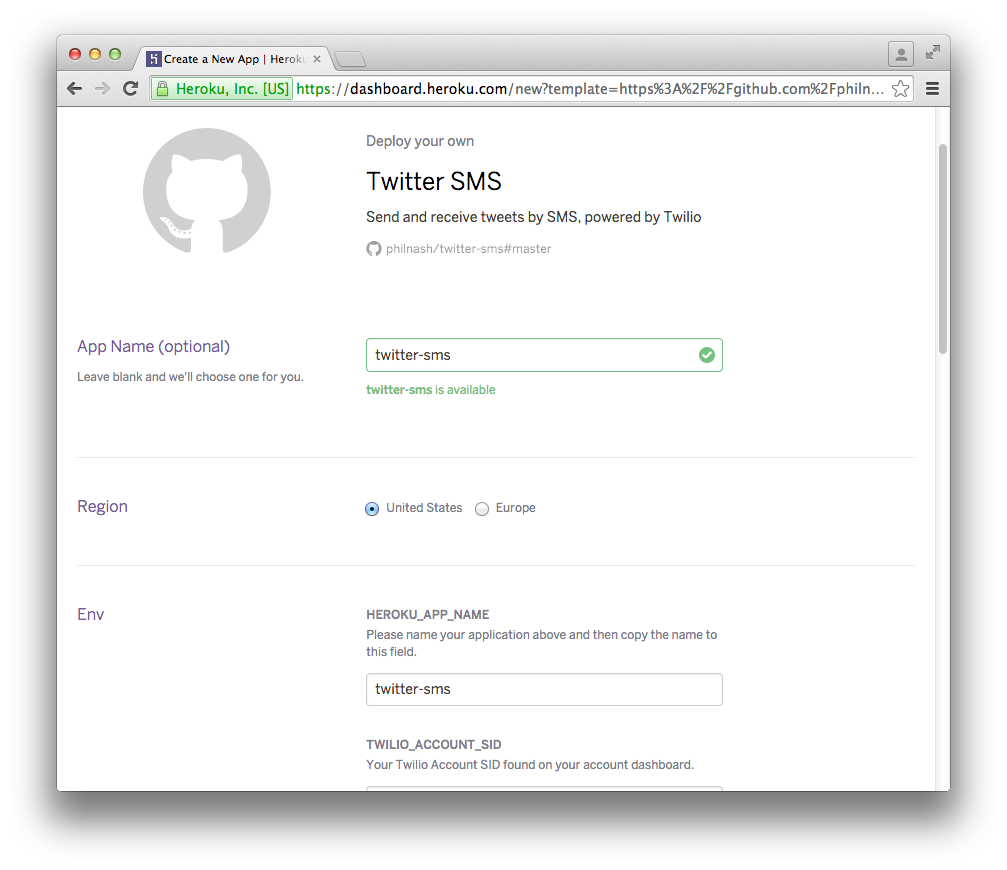This screenshot has height=870, width=1007.
Task: Open the Chrome hamburger menu
Action: tap(932, 89)
